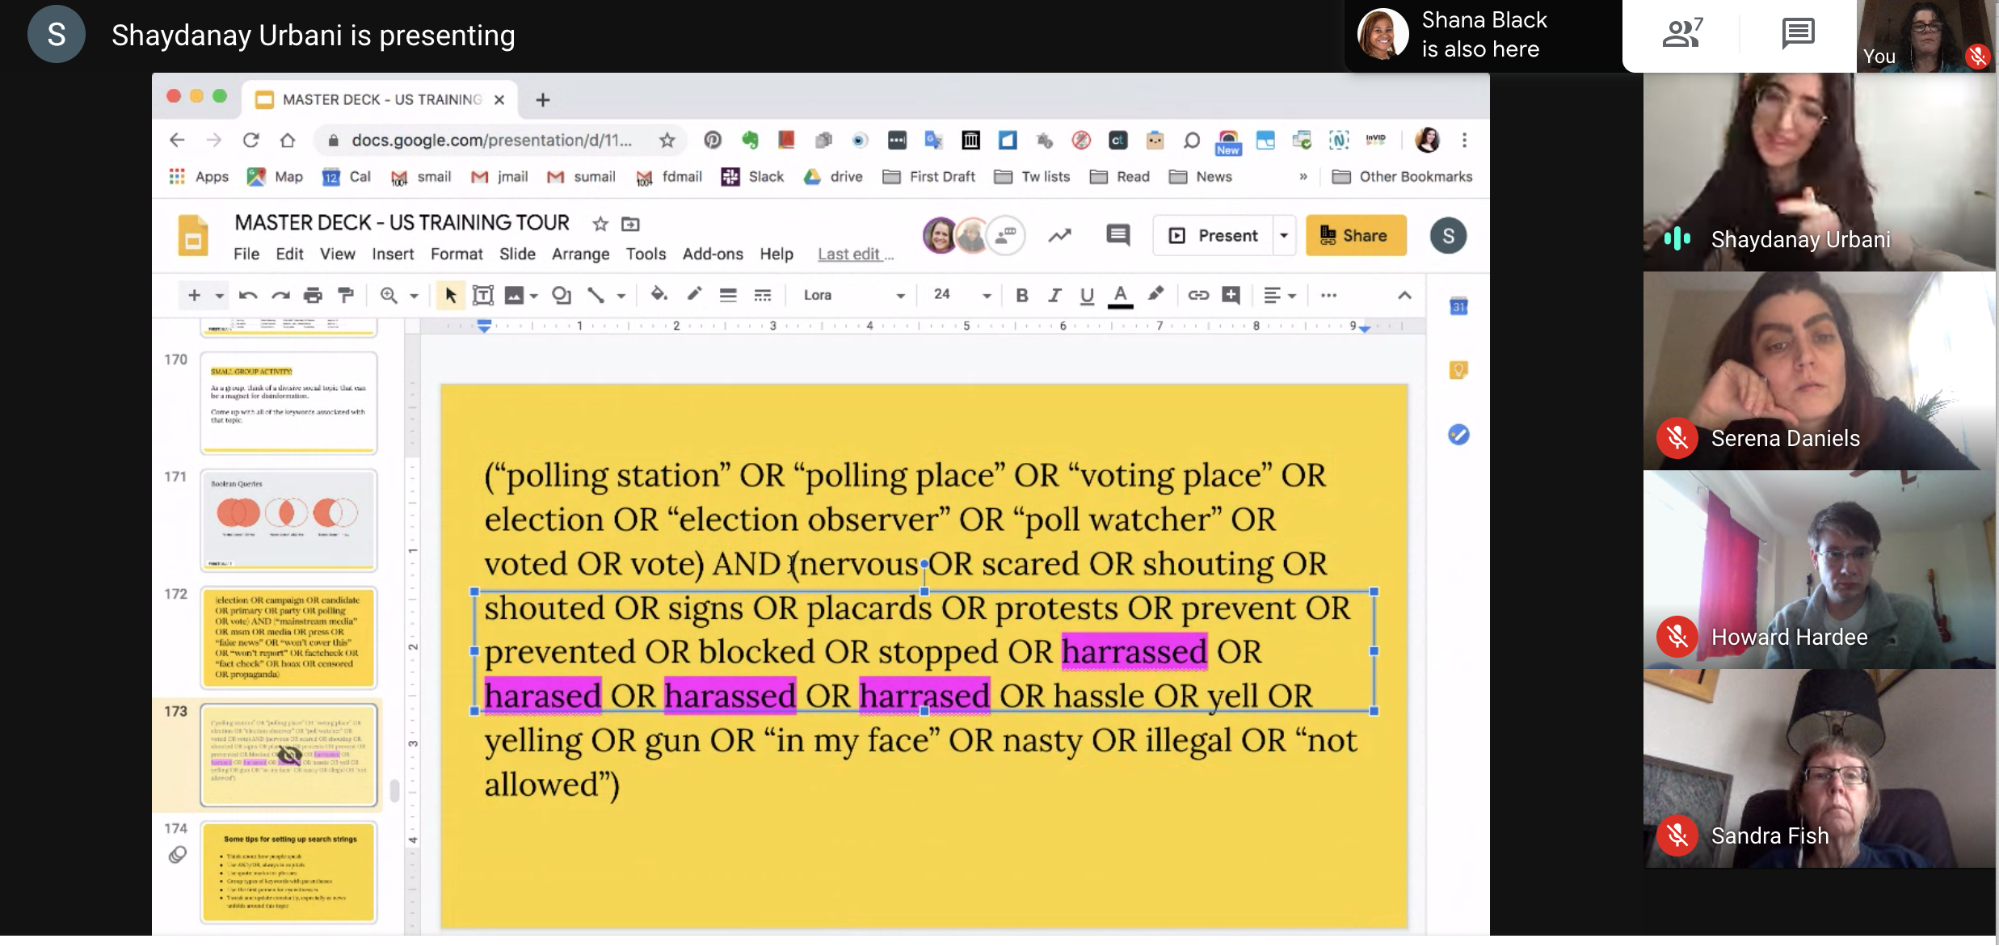Open the text color picker
Screen dimensions: 1999x946
click(1120, 295)
